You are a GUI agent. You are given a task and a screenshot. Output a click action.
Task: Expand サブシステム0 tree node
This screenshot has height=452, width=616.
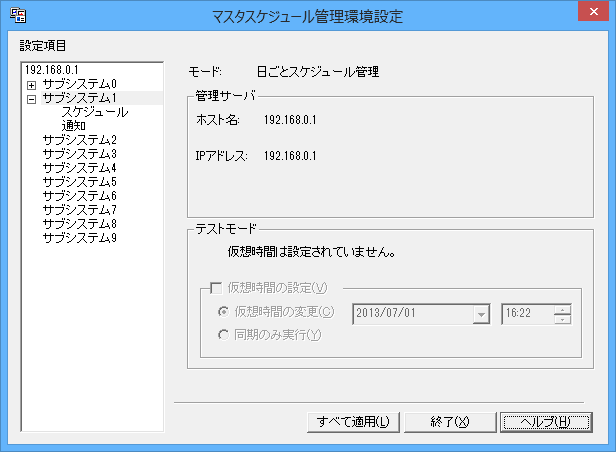[x=31, y=85]
